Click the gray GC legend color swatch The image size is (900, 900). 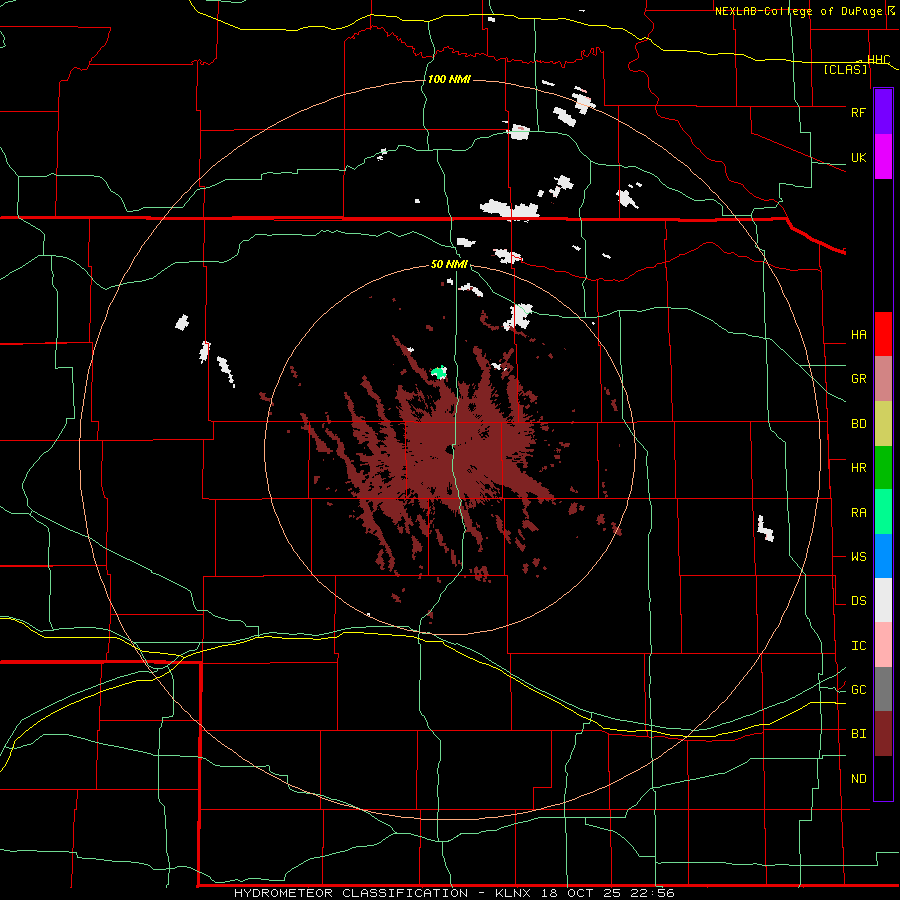coord(883,689)
